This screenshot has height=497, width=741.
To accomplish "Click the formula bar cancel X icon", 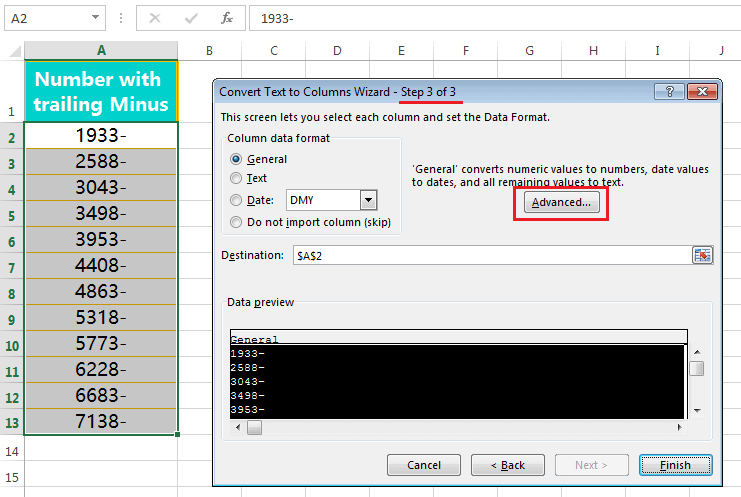I will (x=155, y=18).
